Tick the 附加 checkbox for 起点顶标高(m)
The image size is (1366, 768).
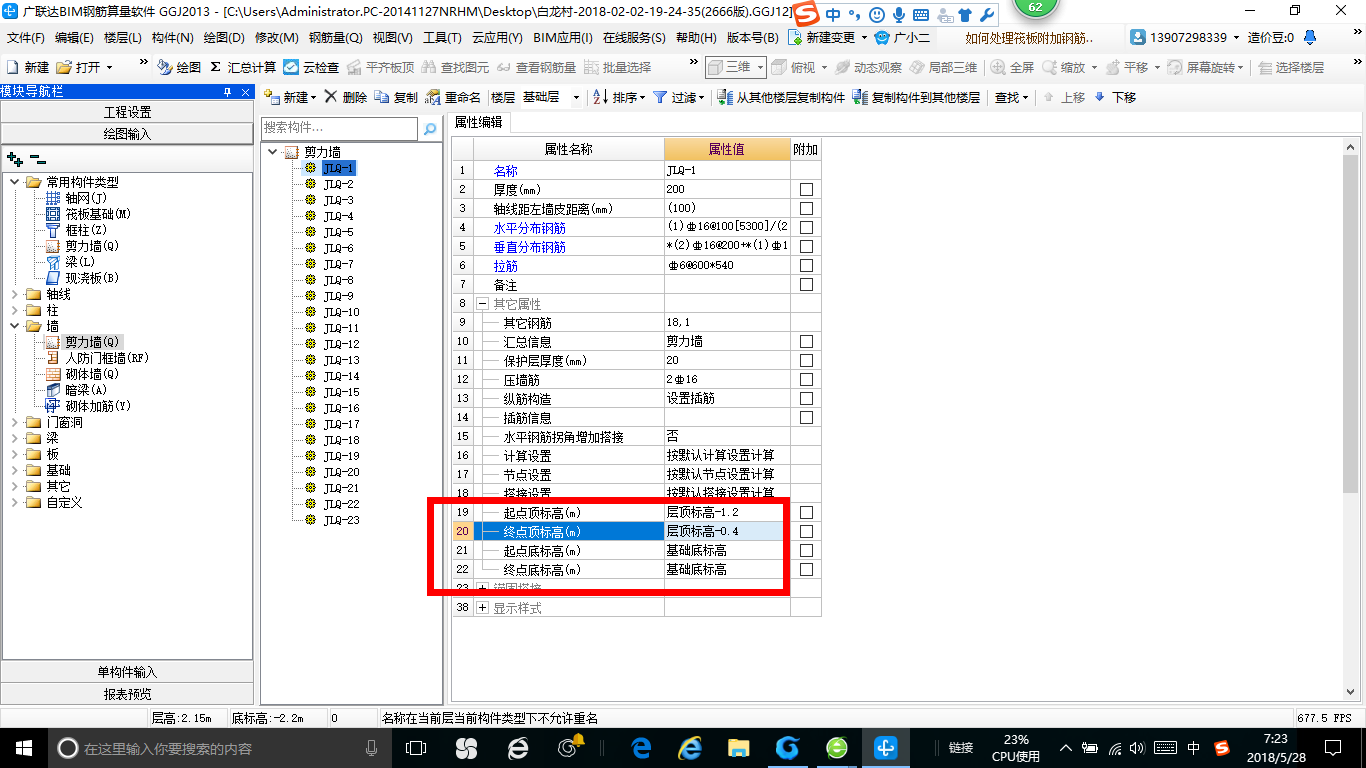tap(806, 512)
